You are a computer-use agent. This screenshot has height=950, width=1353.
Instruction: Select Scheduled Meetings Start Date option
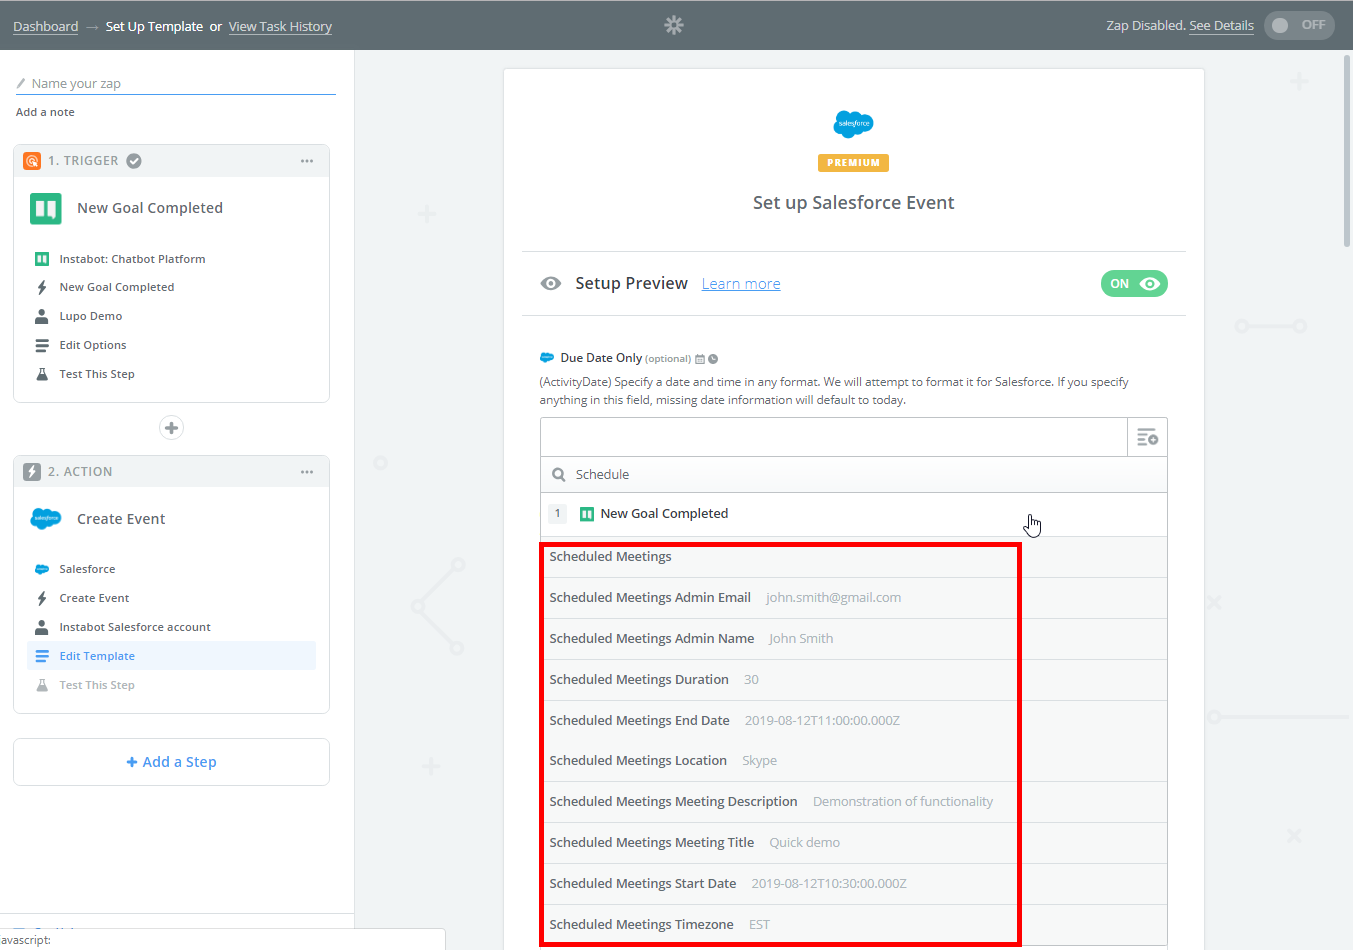pyautogui.click(x=854, y=884)
